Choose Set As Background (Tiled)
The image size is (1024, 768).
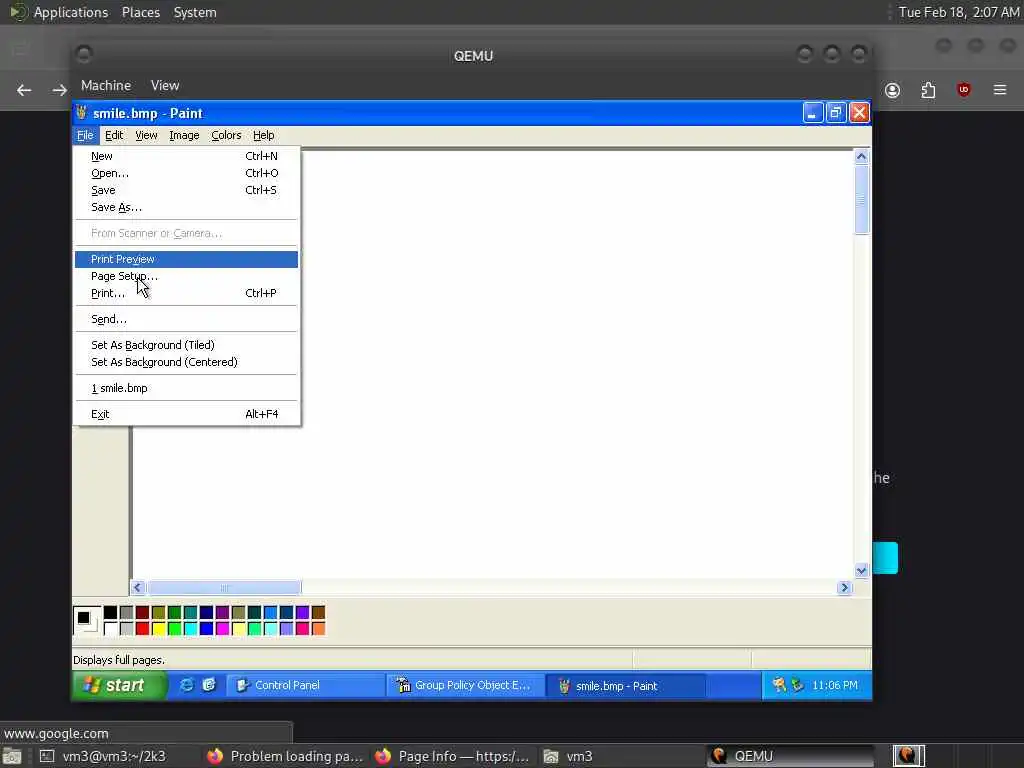186,345
